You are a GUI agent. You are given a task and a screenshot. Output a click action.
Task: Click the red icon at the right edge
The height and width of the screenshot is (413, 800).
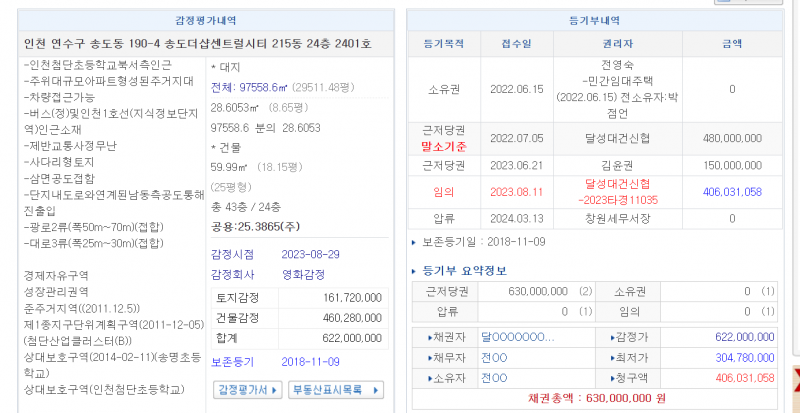pos(795,377)
